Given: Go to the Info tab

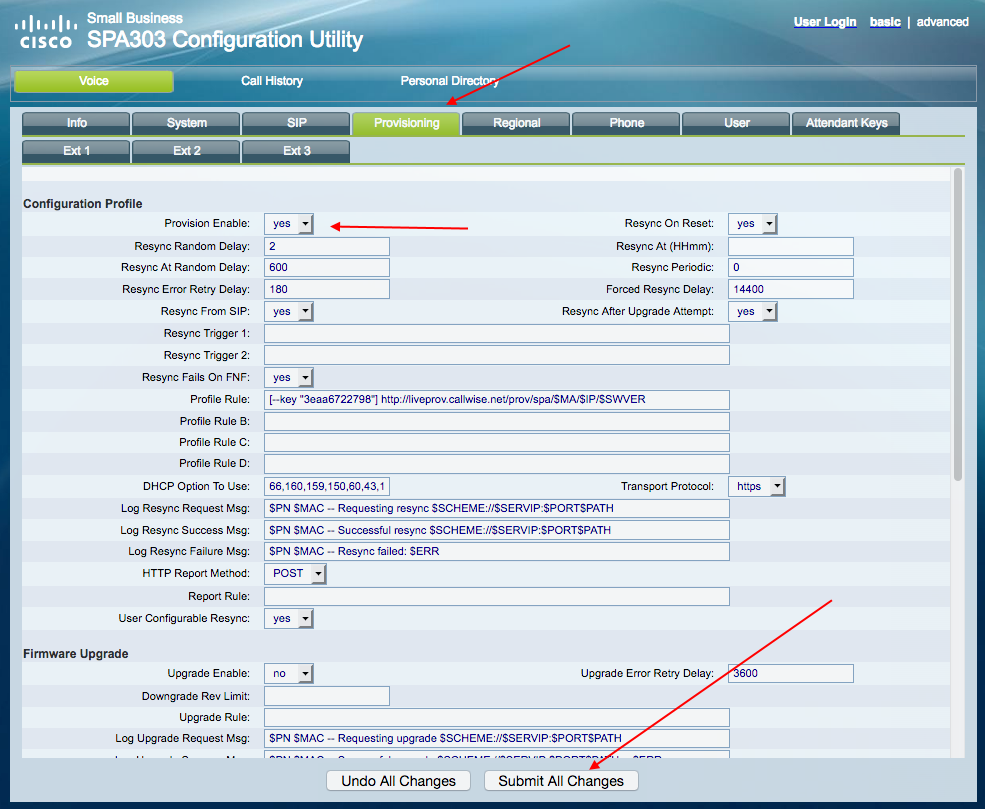Looking at the screenshot, I should 76,123.
